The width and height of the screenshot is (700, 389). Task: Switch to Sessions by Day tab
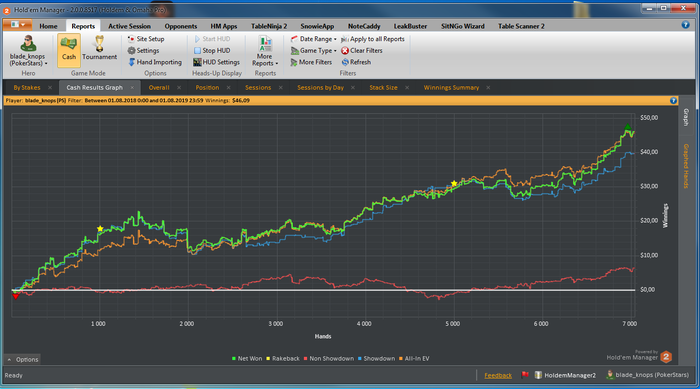320,88
